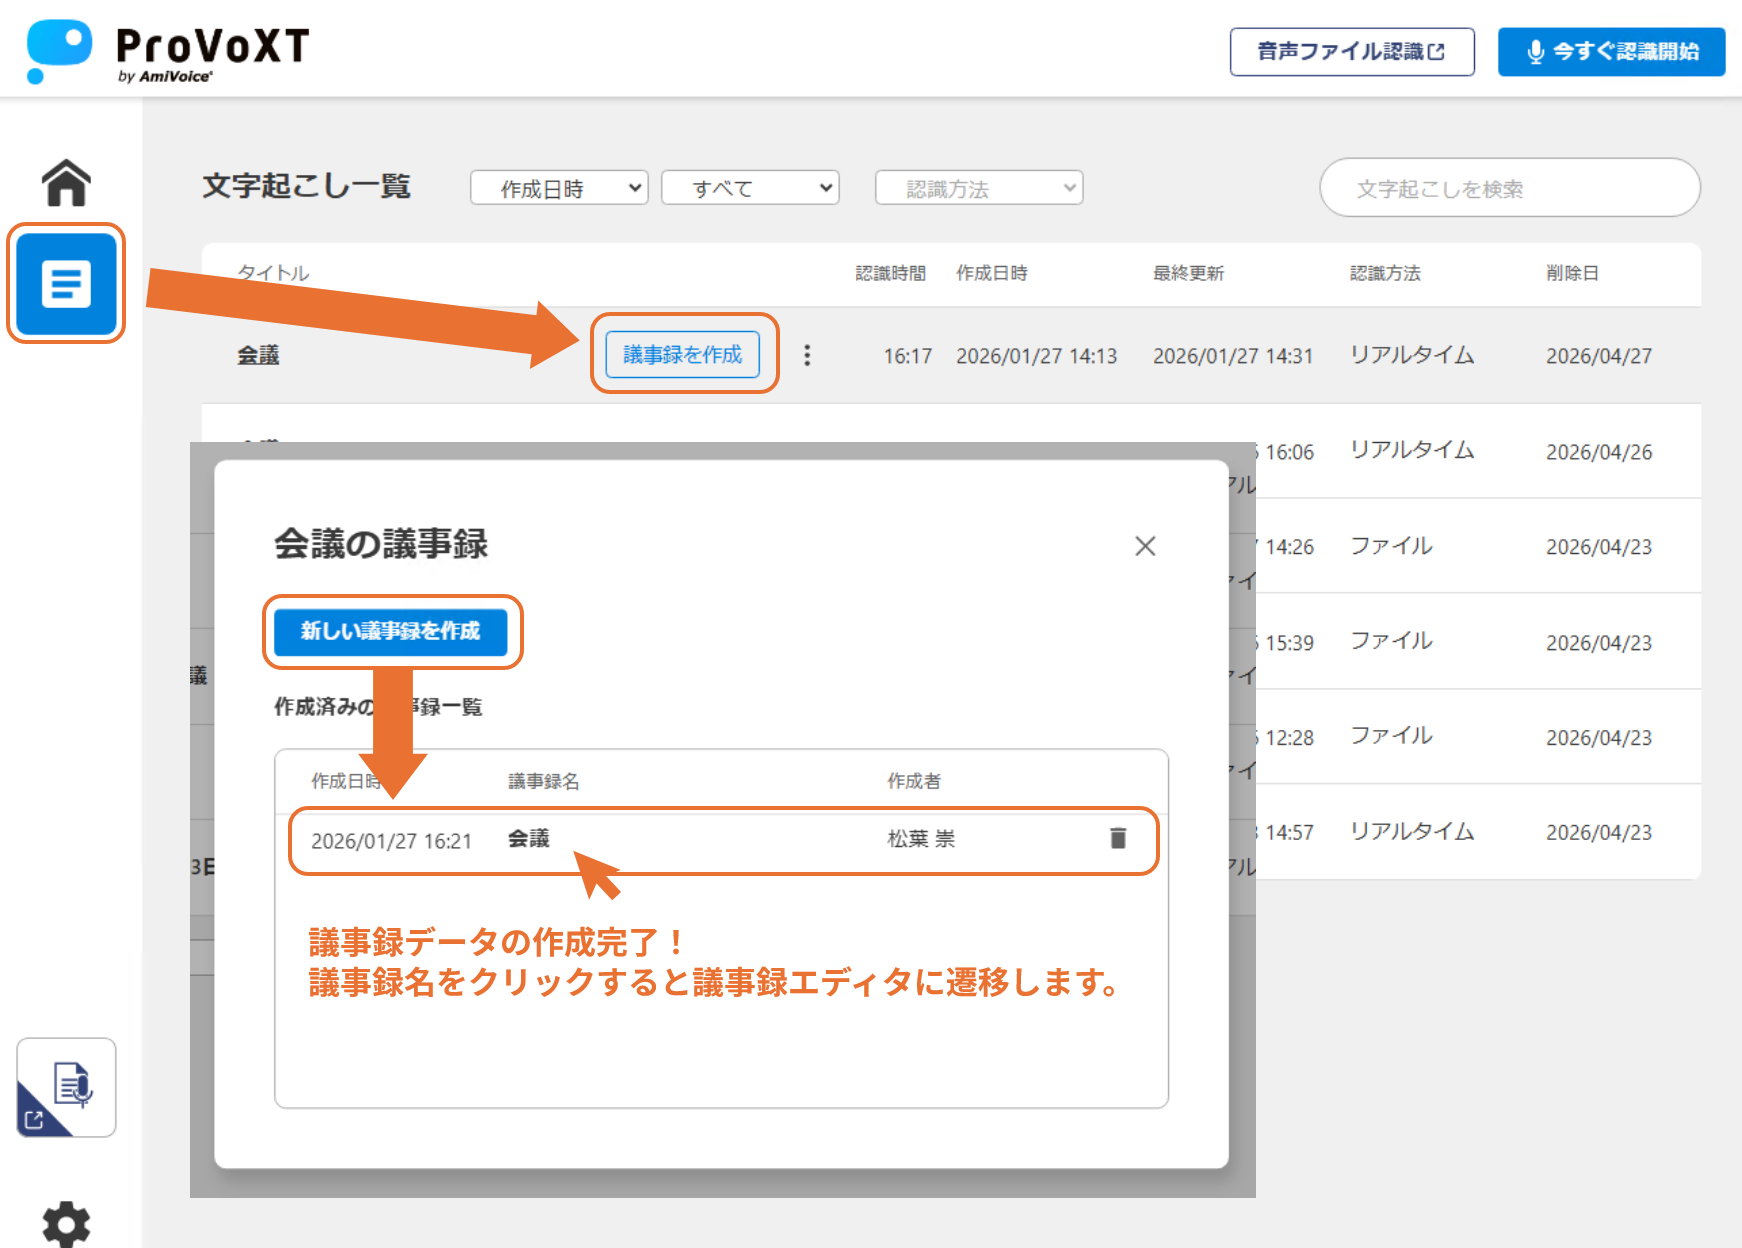This screenshot has height=1248, width=1742.
Task: Open the three-dot menu for 会議 row
Action: [x=807, y=355]
